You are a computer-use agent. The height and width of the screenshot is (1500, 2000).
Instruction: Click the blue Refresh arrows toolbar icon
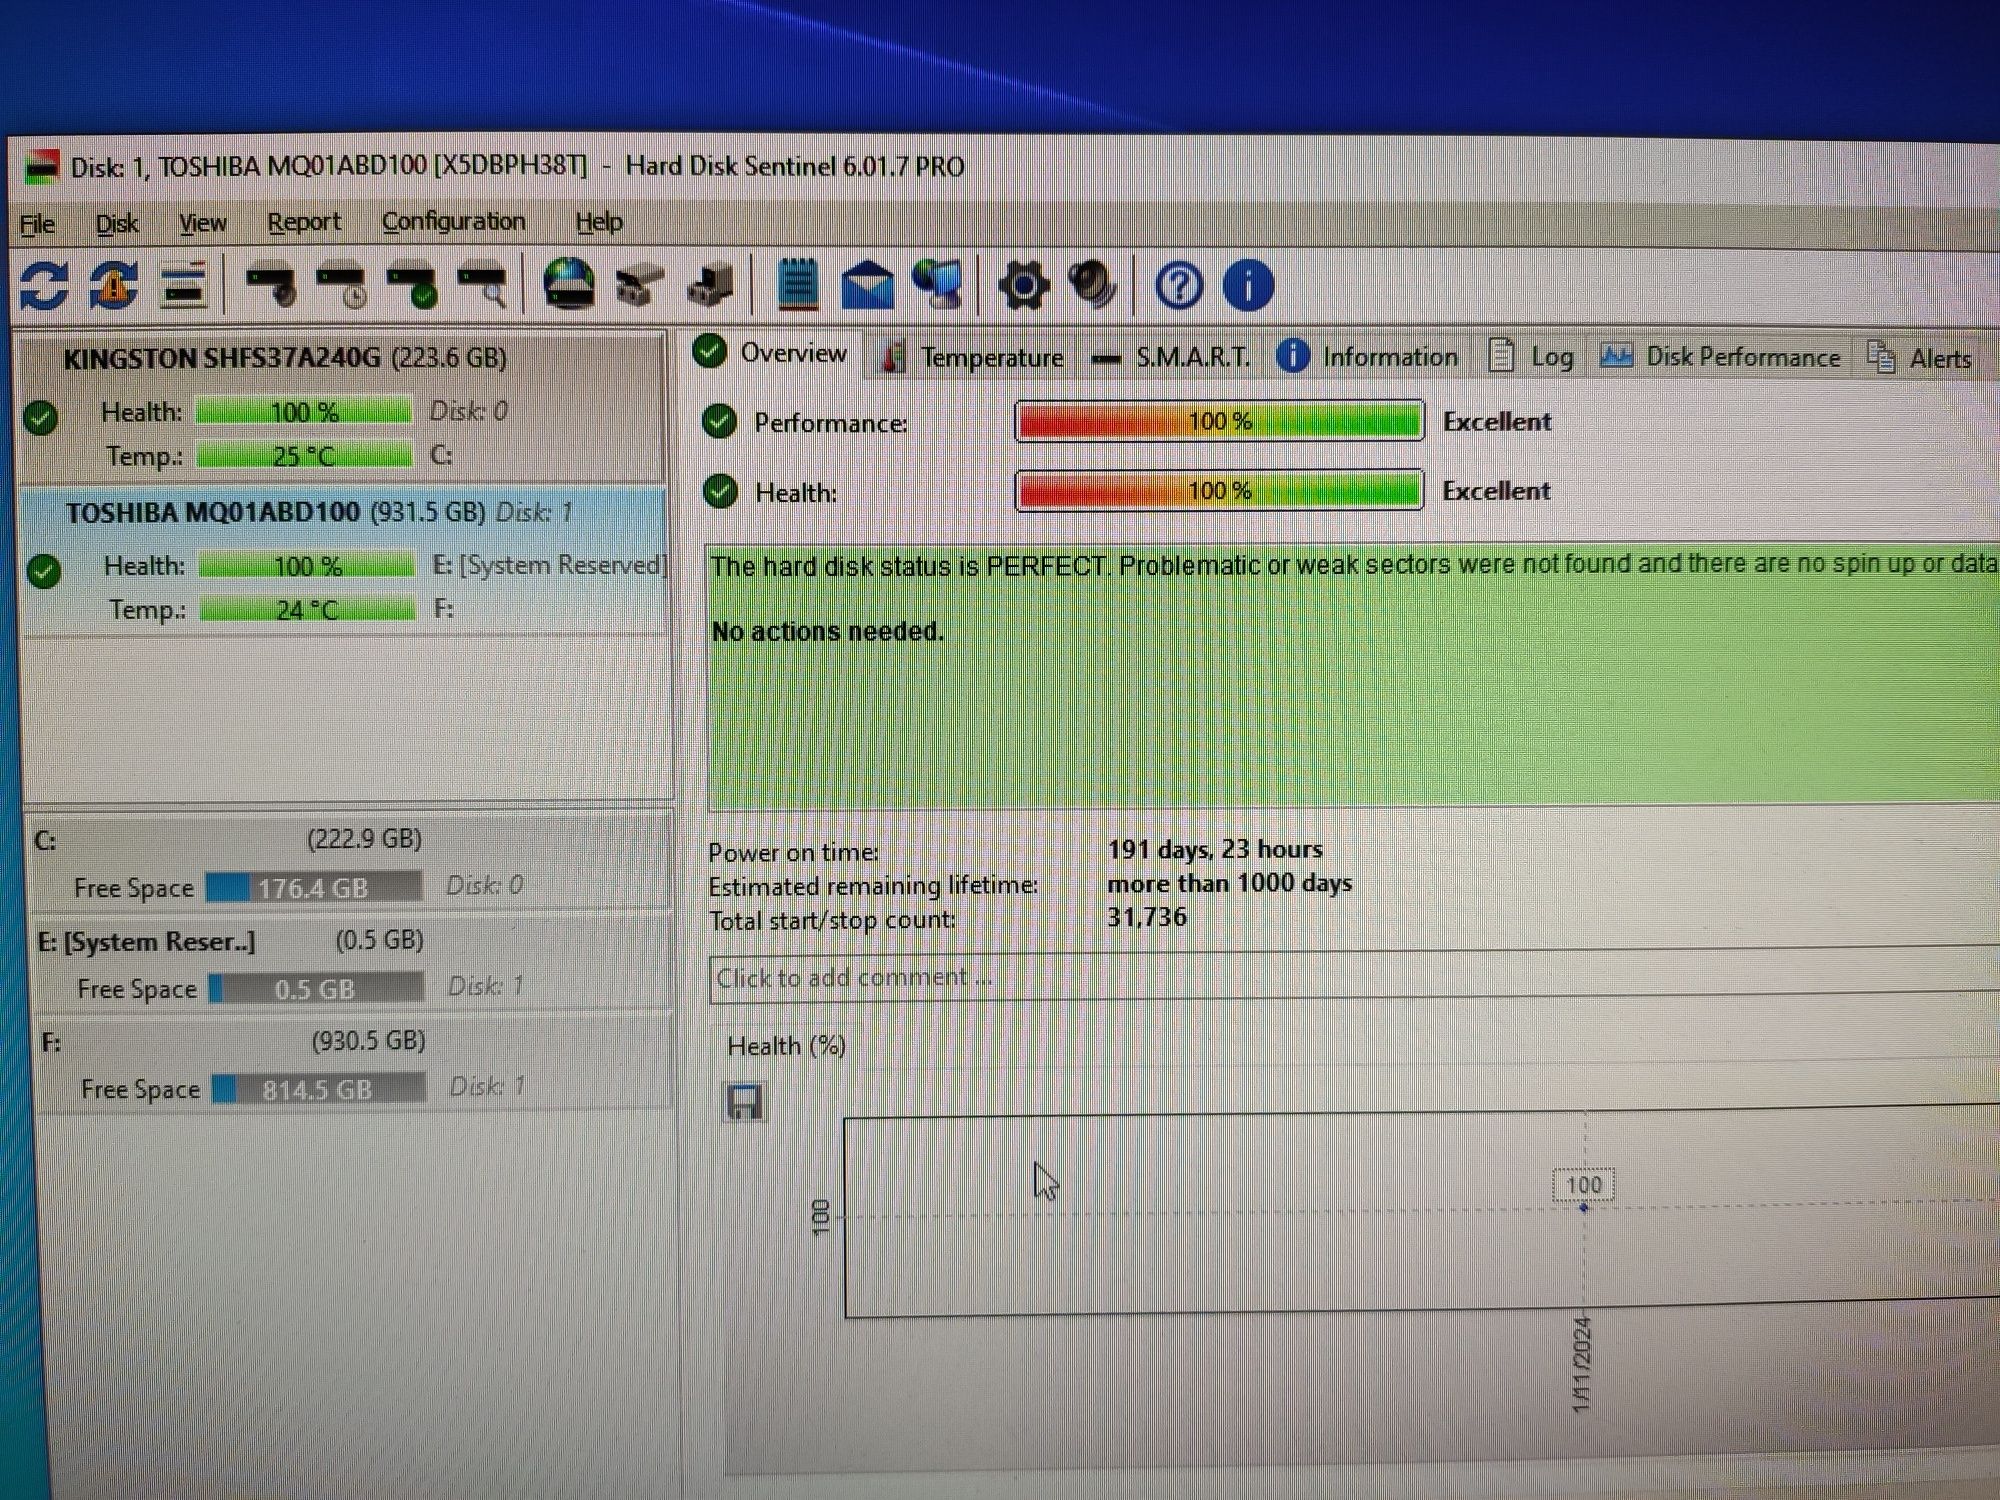click(x=44, y=286)
